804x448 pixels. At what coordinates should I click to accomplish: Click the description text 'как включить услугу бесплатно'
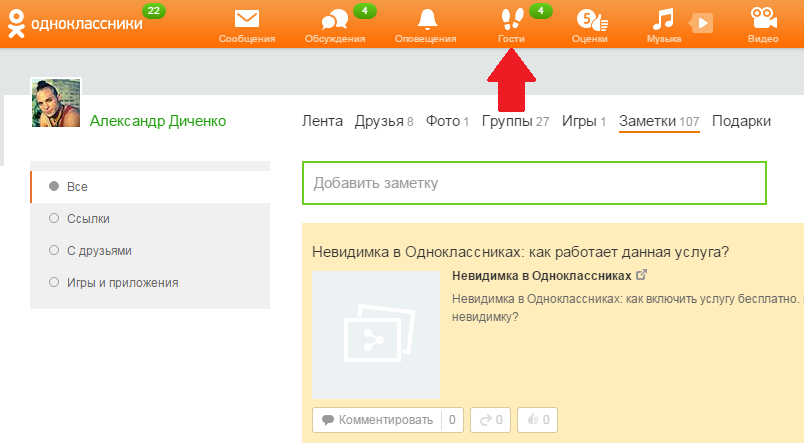click(x=712, y=299)
